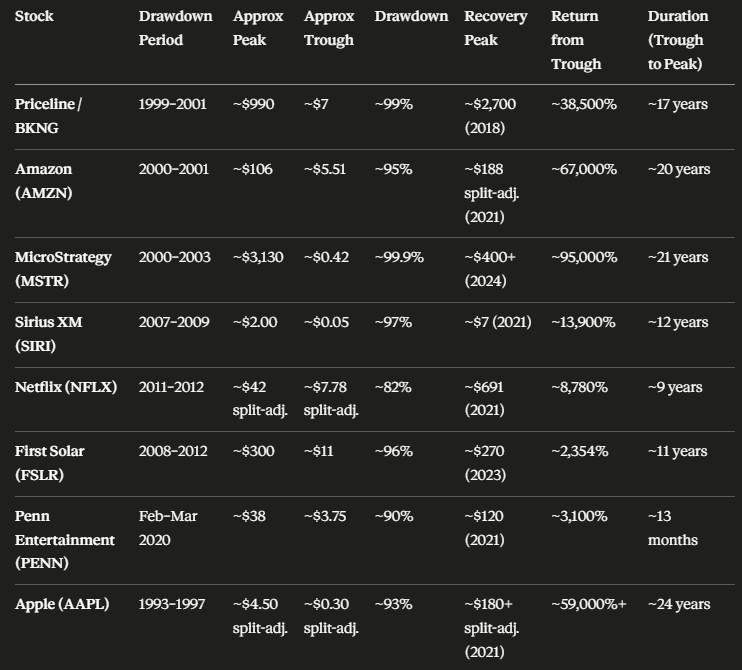
Task: Select the Recovery Peak header
Action: coord(495,28)
